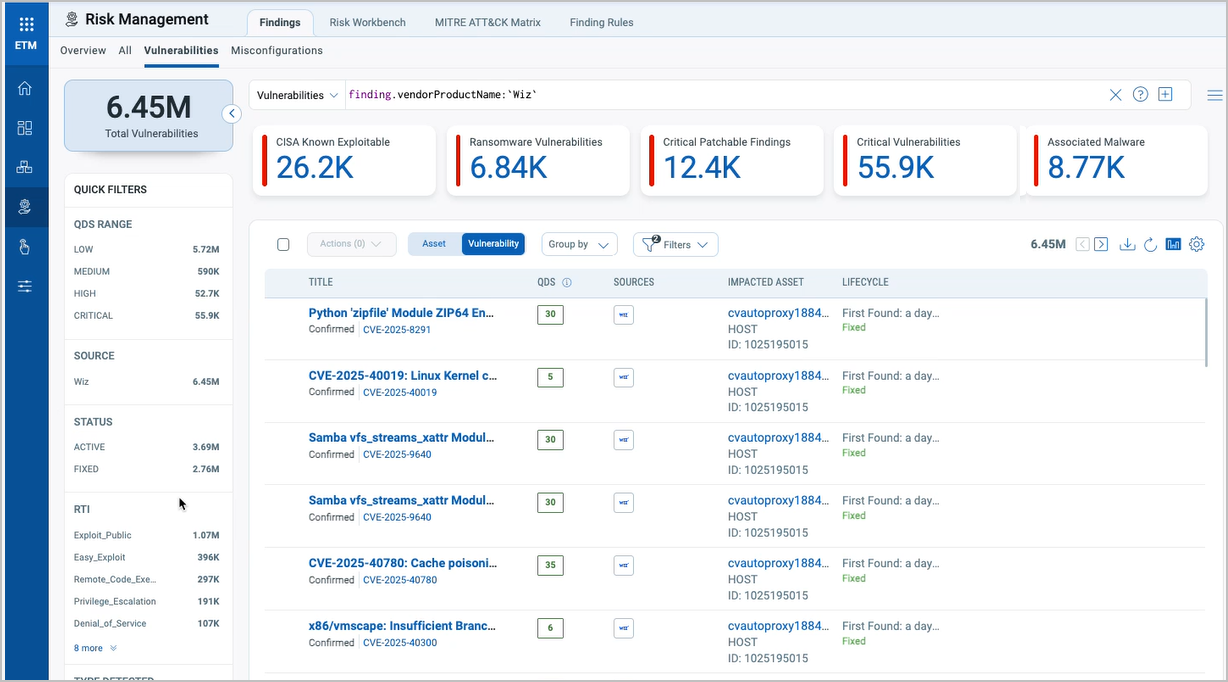Expand the Filters dropdown
This screenshot has height=682, width=1228.
tap(676, 244)
